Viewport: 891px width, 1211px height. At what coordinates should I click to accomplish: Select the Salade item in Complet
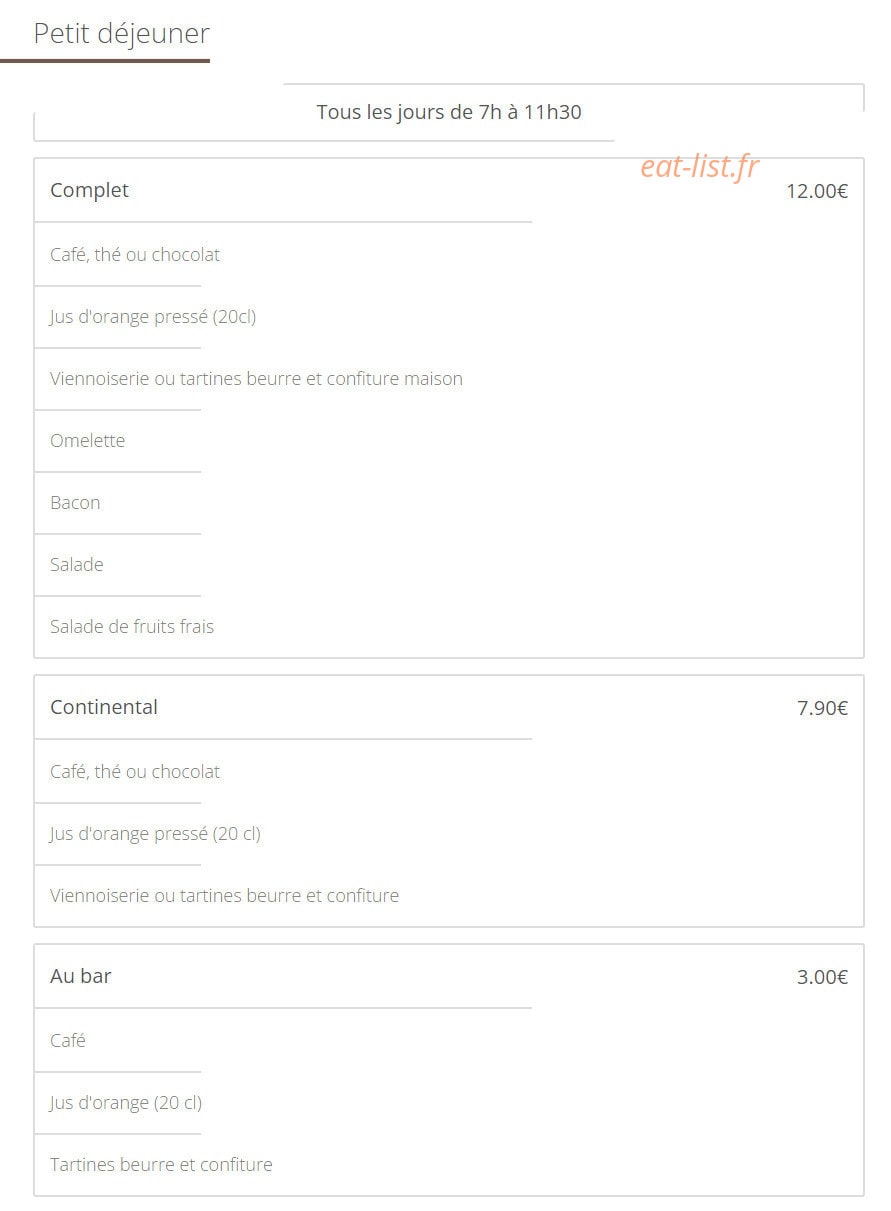[x=76, y=564]
